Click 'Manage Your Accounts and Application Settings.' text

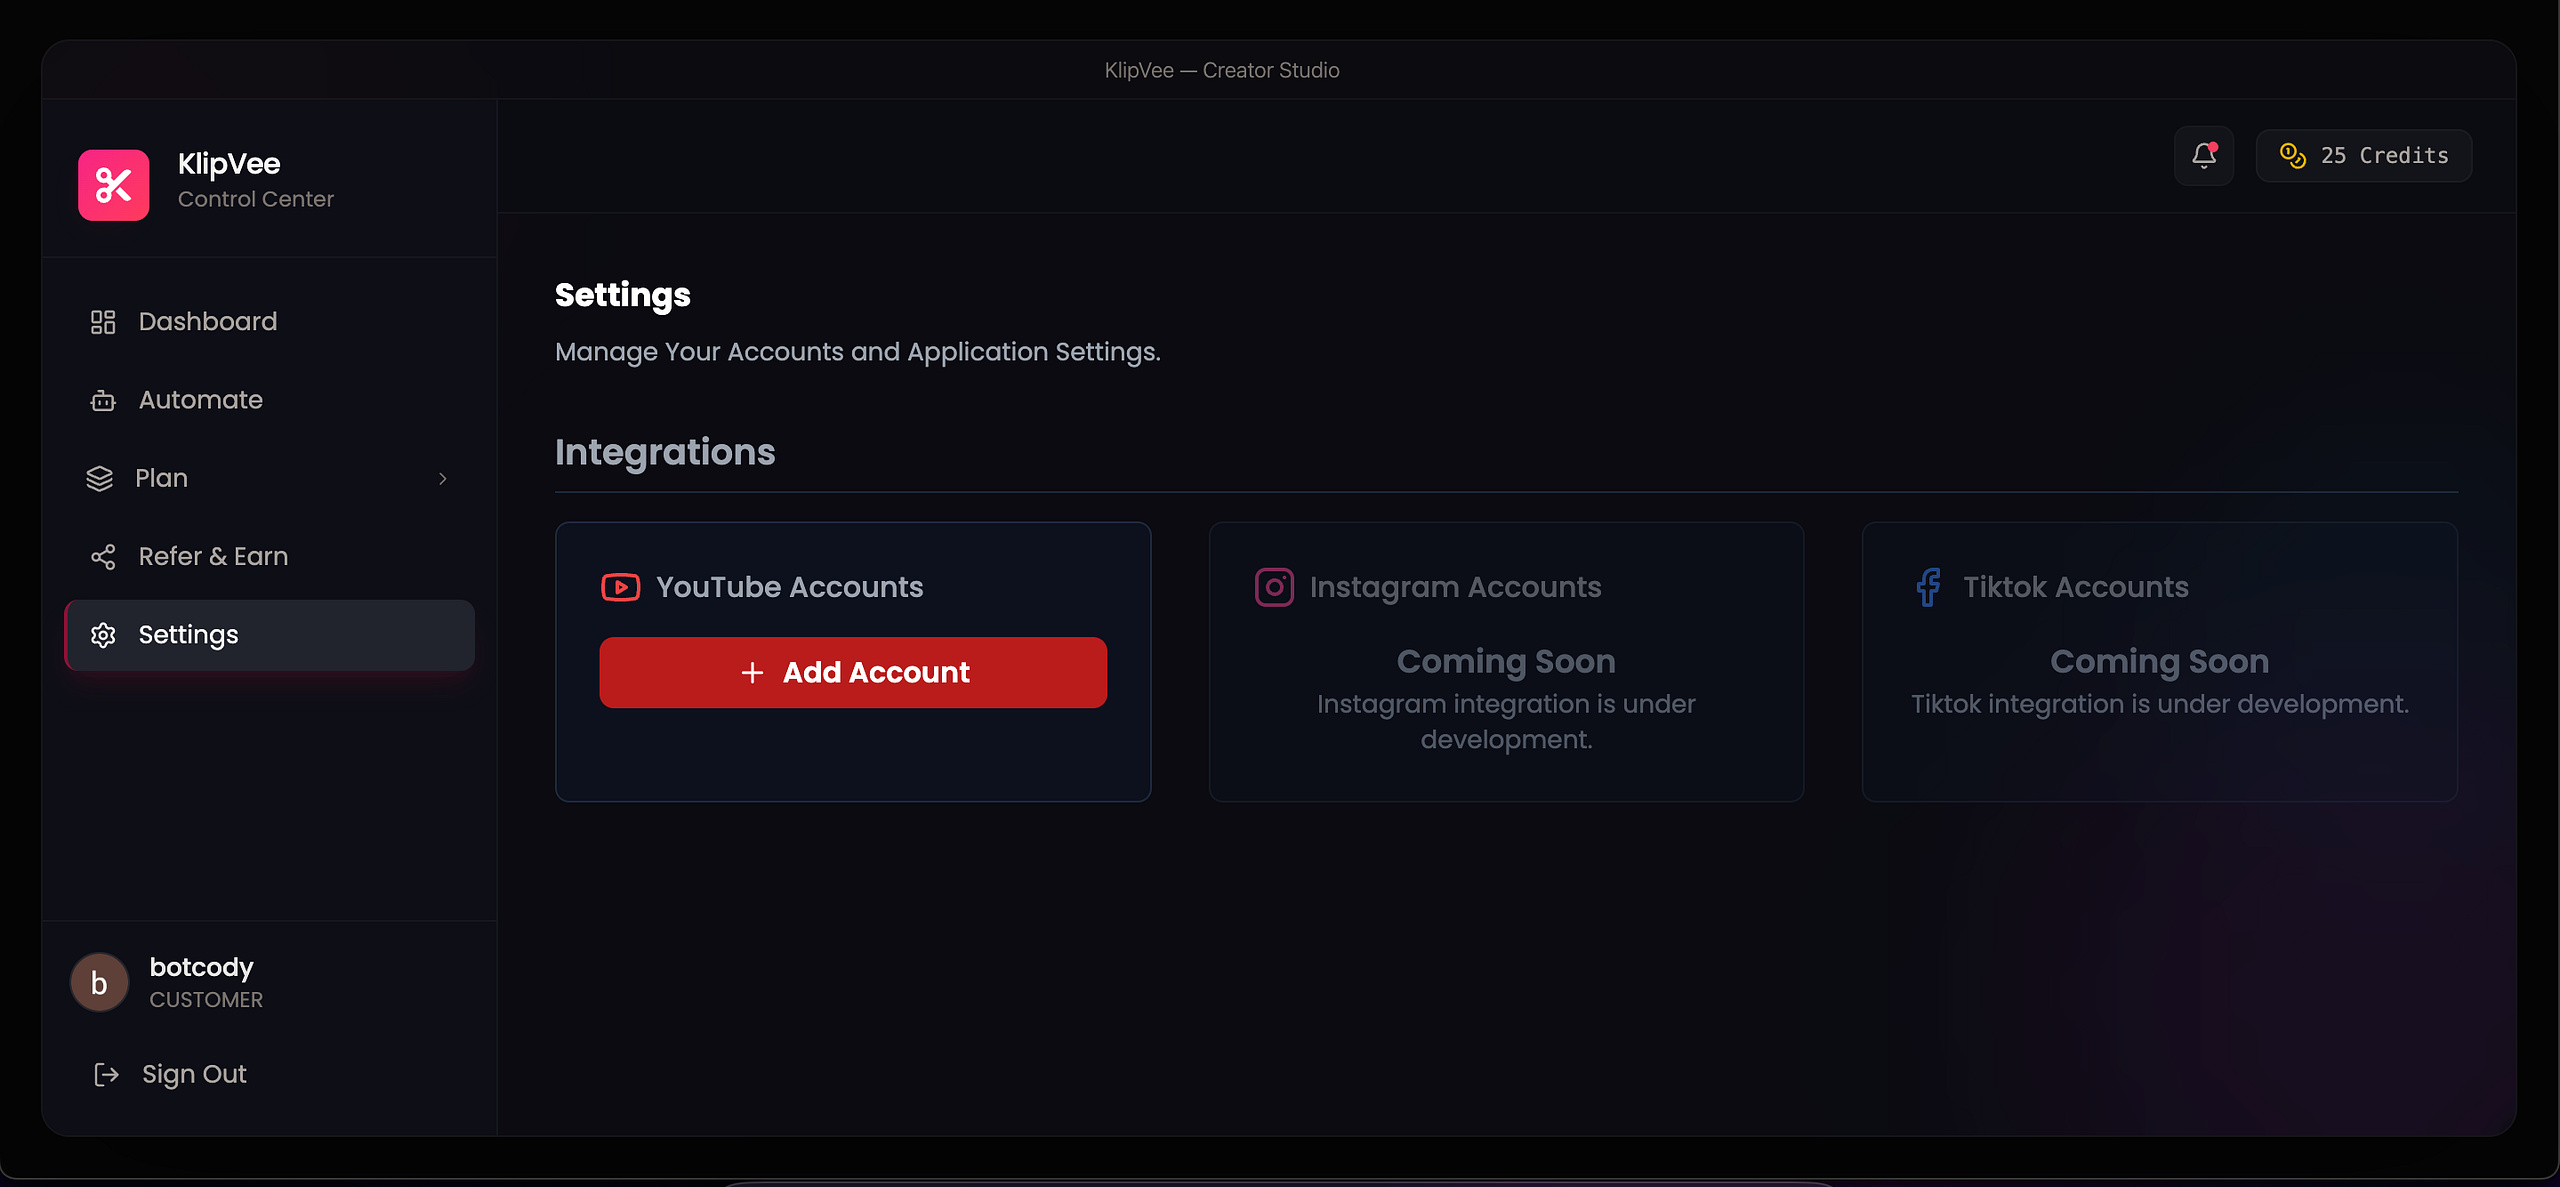click(x=858, y=352)
